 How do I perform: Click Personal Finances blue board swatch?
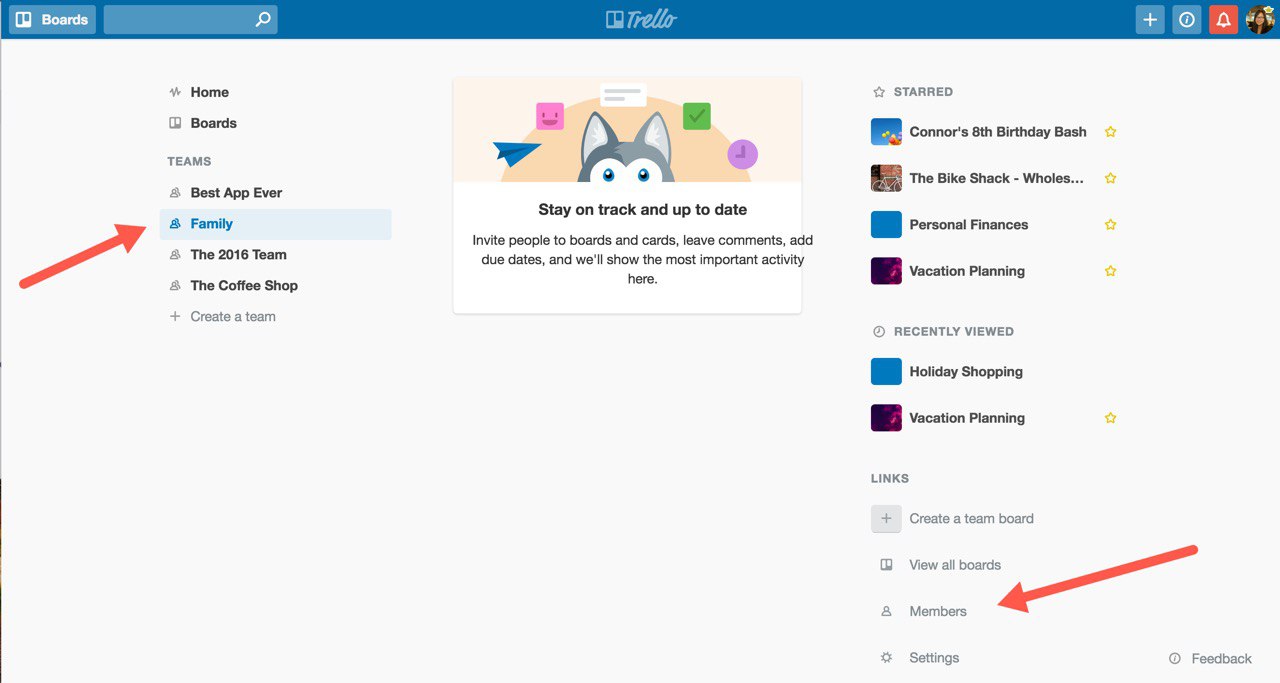(886, 225)
